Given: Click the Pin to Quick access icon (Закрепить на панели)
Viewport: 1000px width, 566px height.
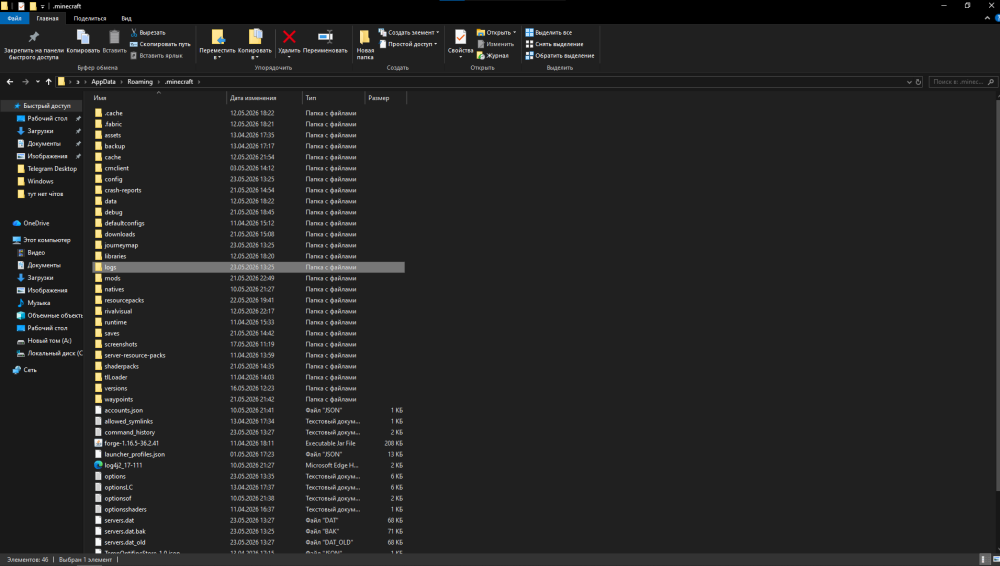Looking at the screenshot, I should tap(33, 37).
